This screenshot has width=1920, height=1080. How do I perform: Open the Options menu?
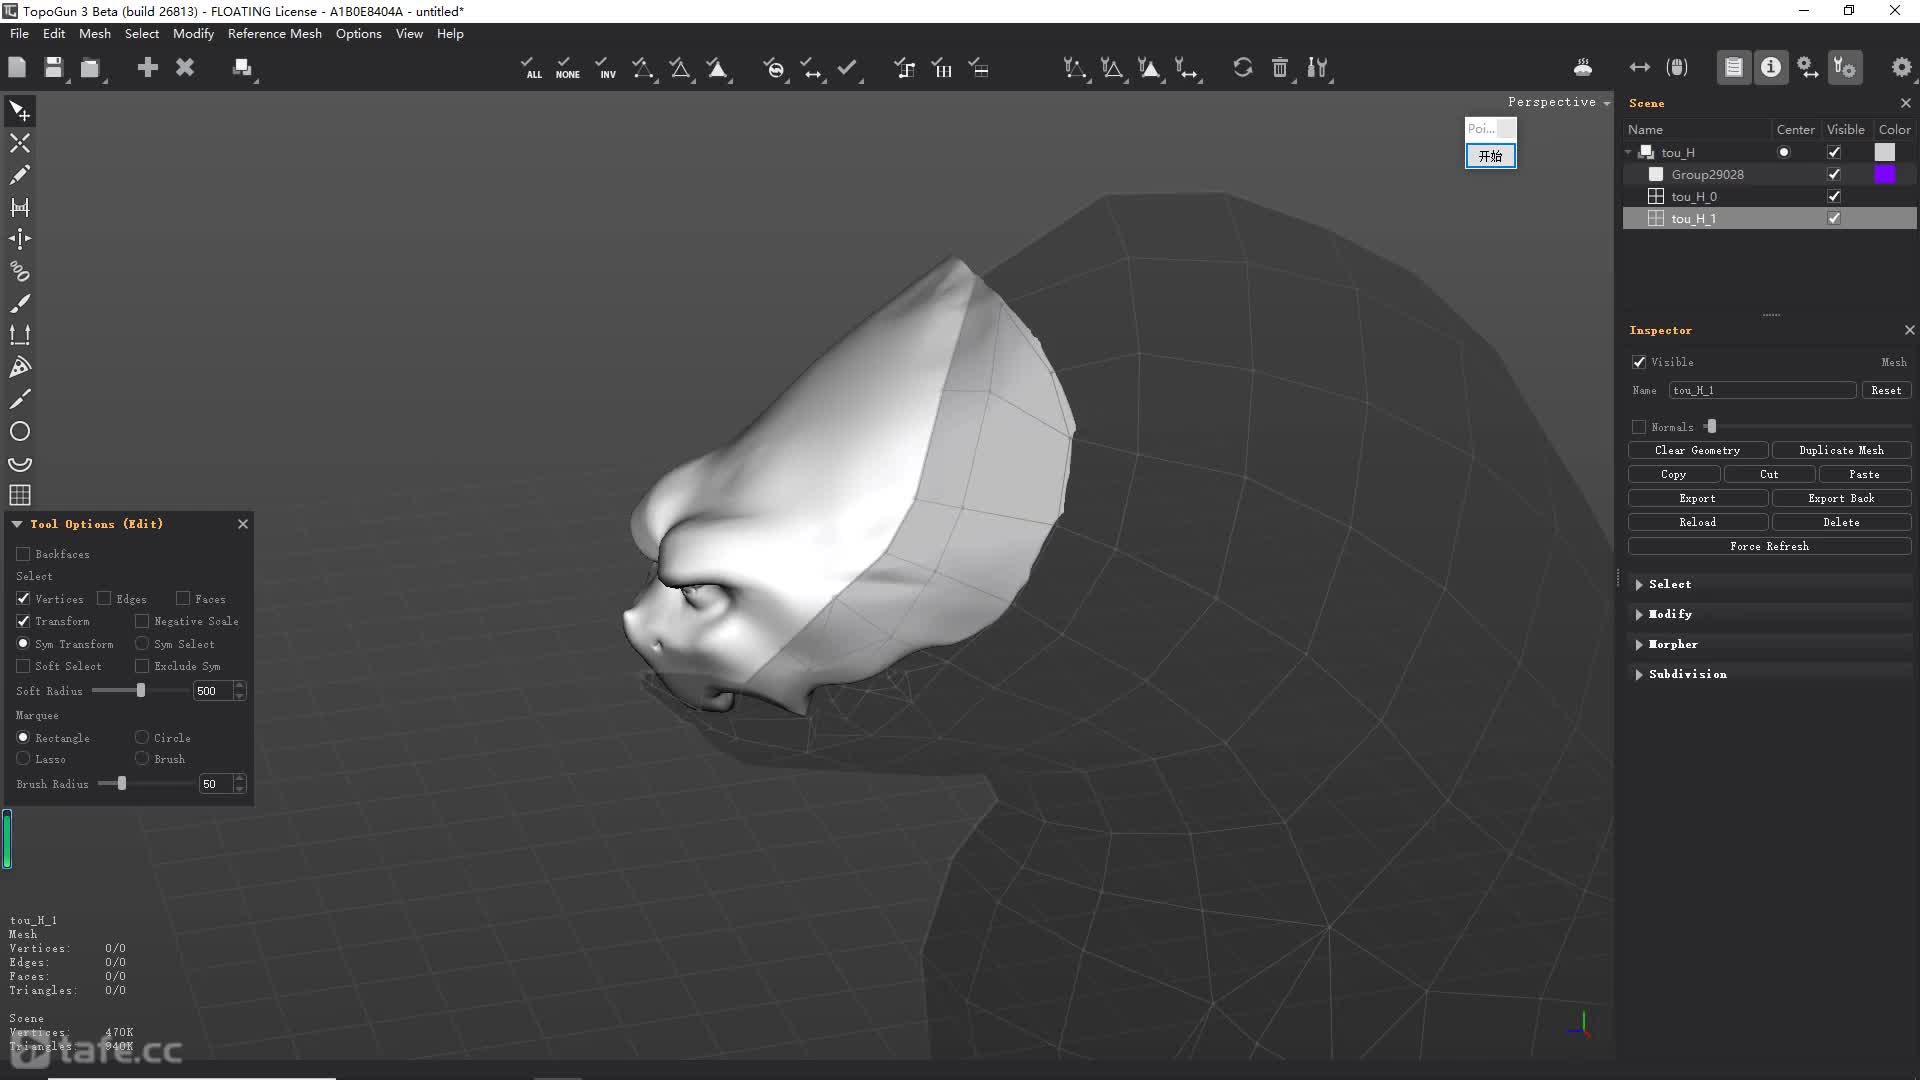358,33
